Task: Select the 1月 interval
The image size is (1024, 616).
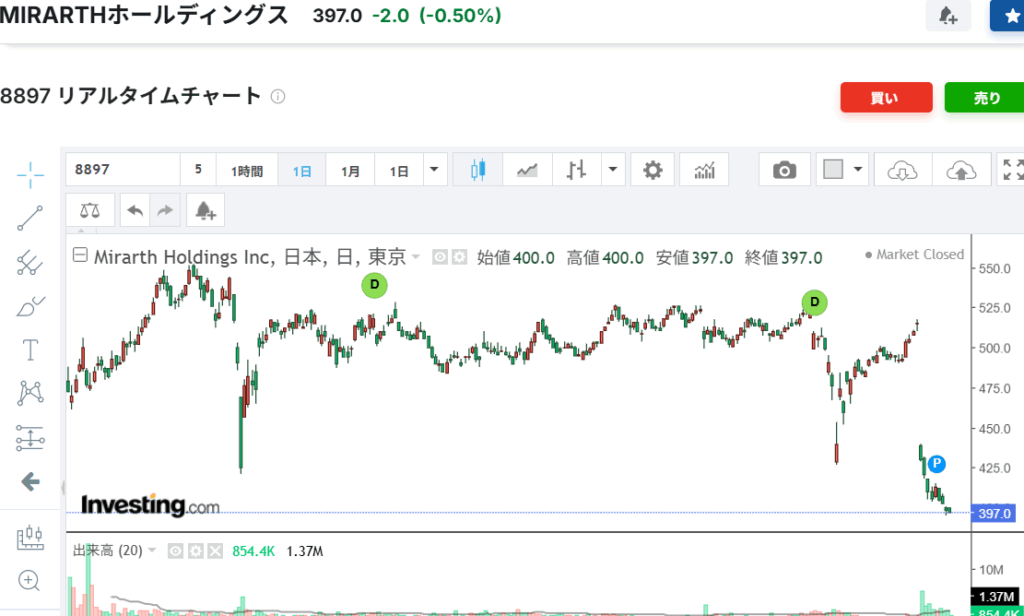Action: click(350, 170)
